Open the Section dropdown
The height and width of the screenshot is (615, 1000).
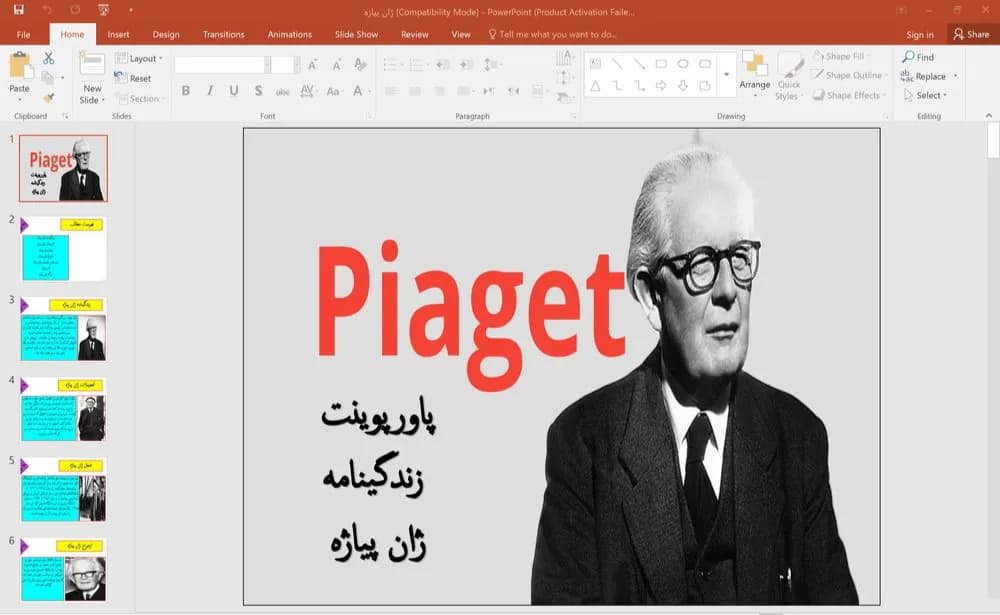coord(140,99)
